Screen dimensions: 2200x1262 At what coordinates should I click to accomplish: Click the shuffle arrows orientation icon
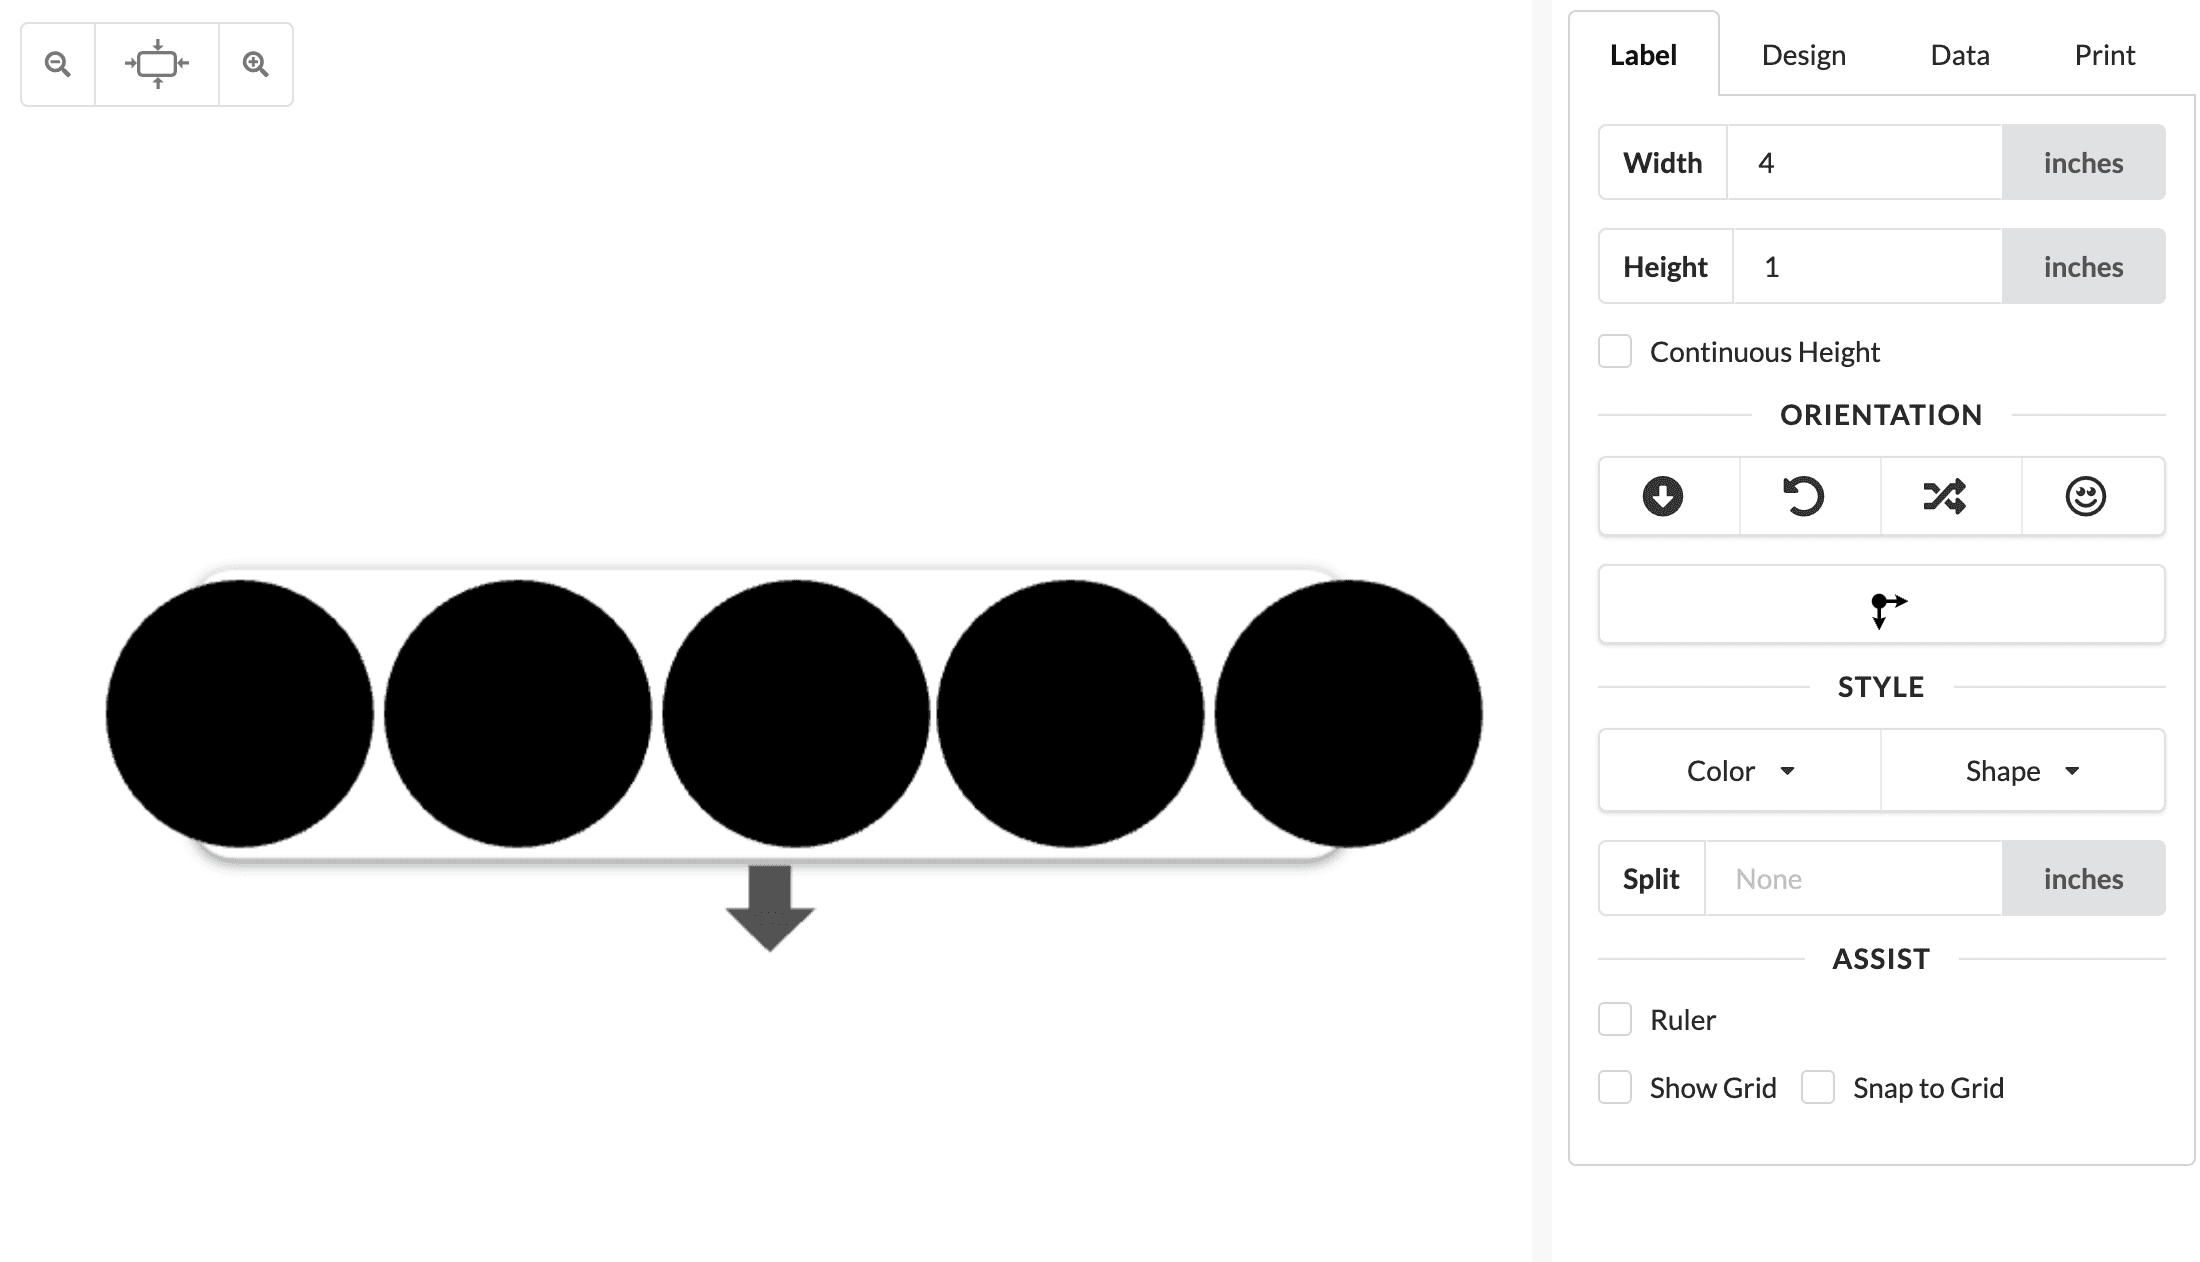(1945, 496)
